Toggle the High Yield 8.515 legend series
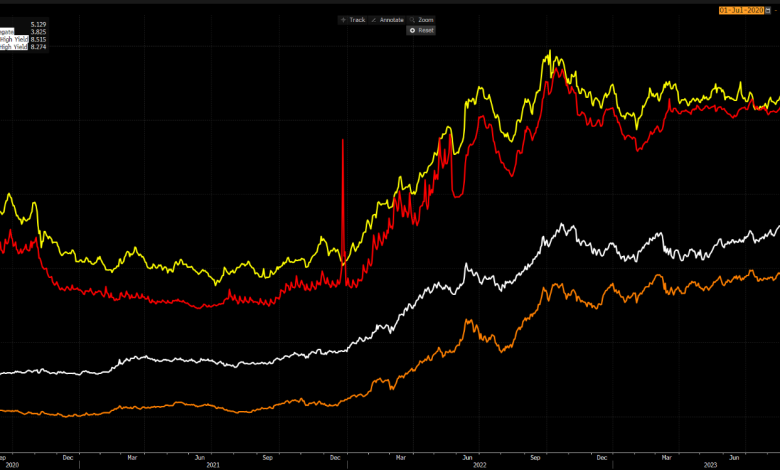The image size is (780, 470). click(x=17, y=39)
